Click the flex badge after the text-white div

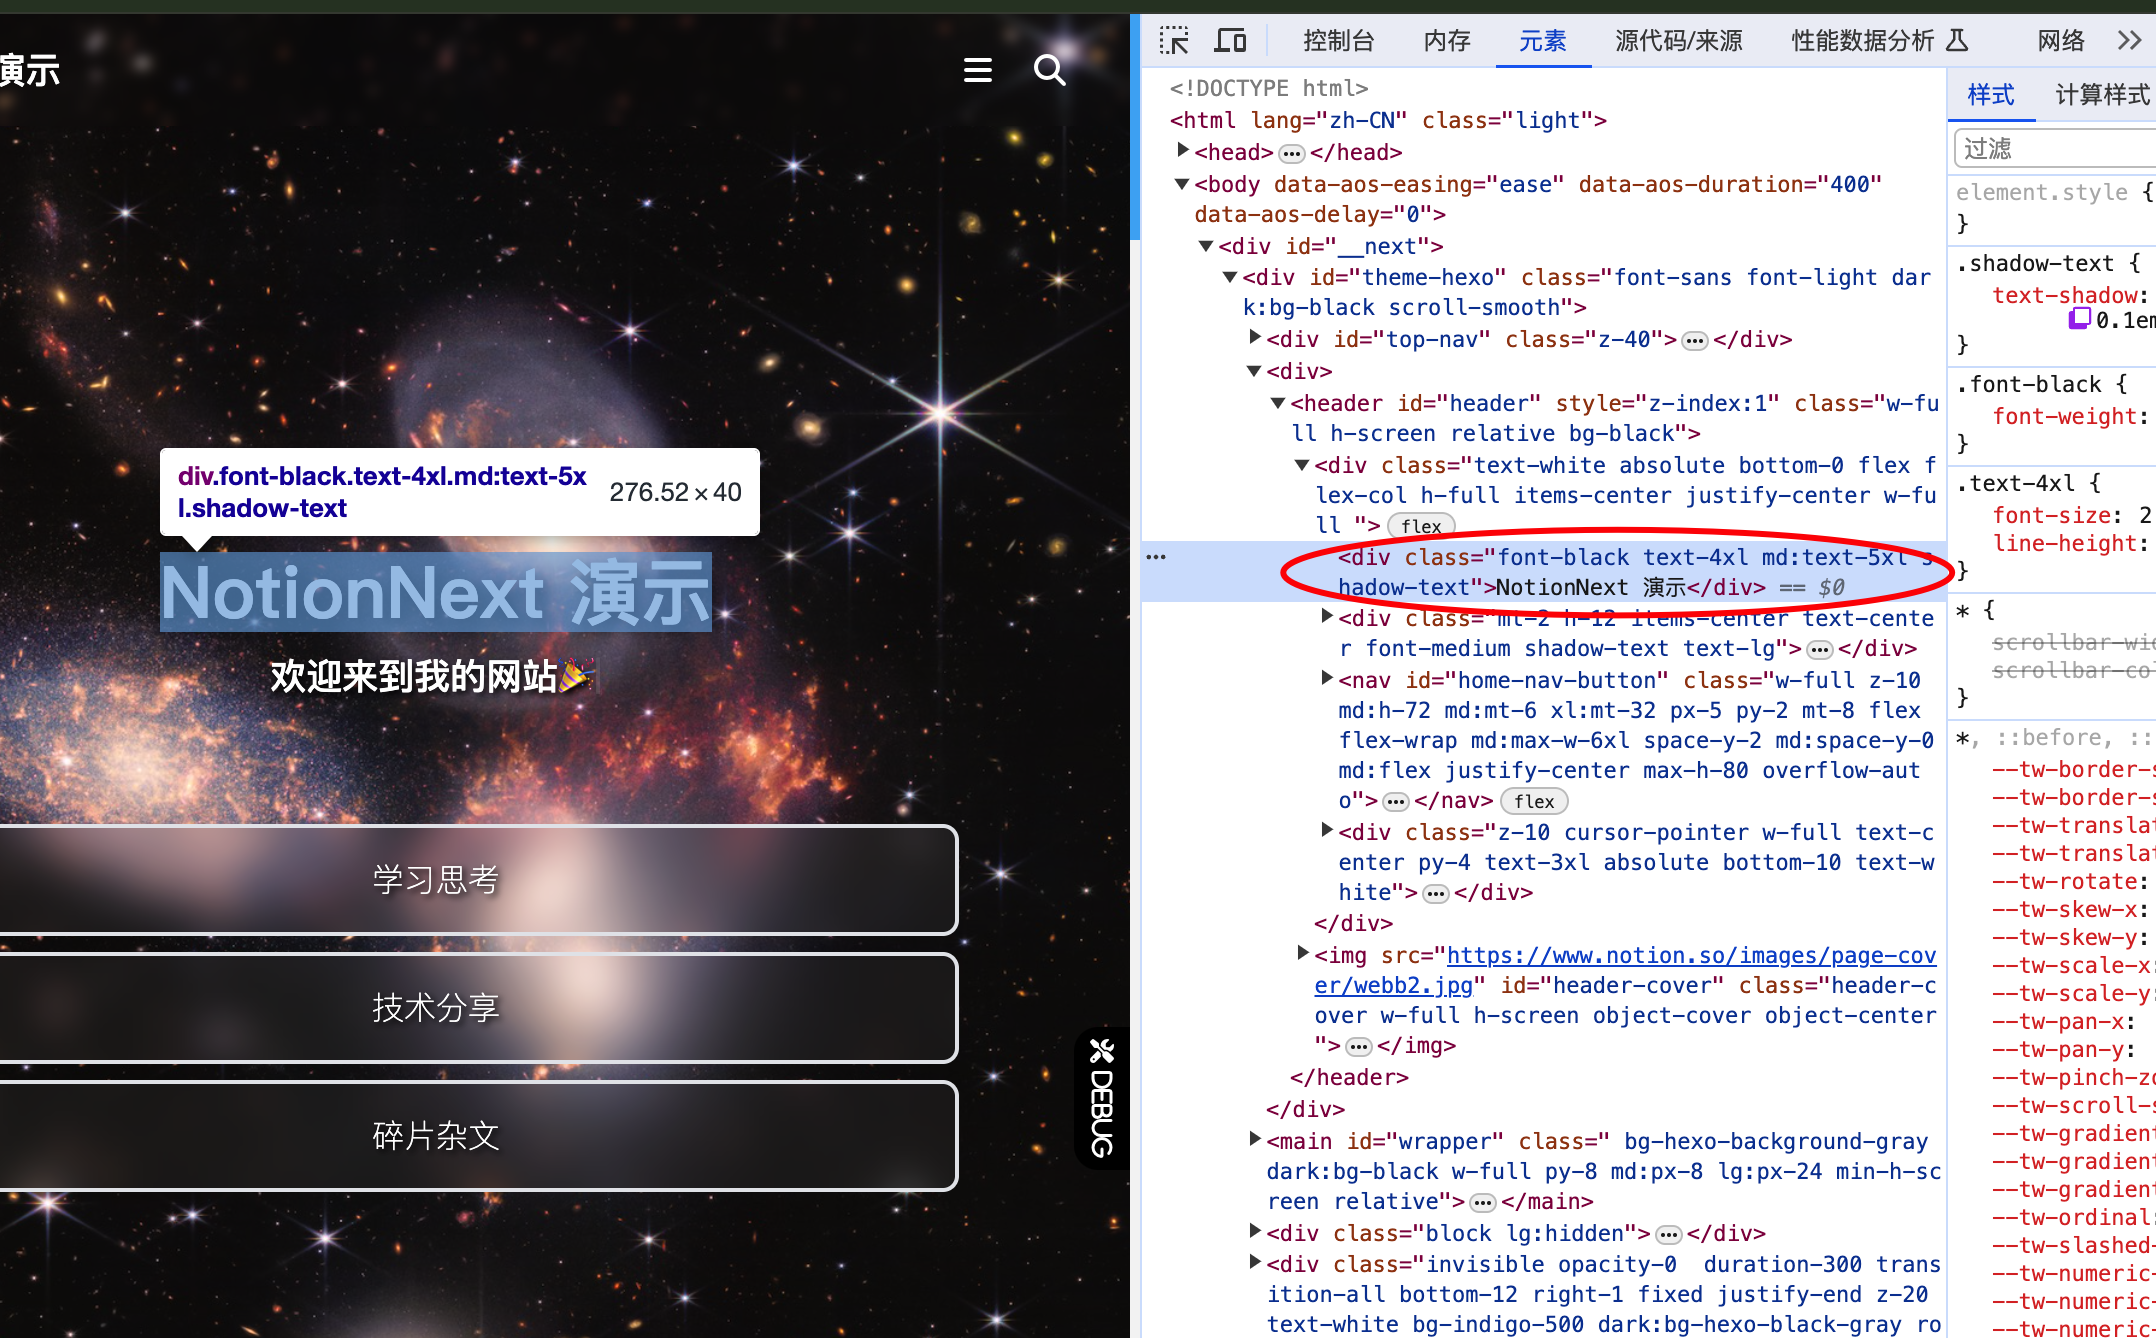(1421, 526)
